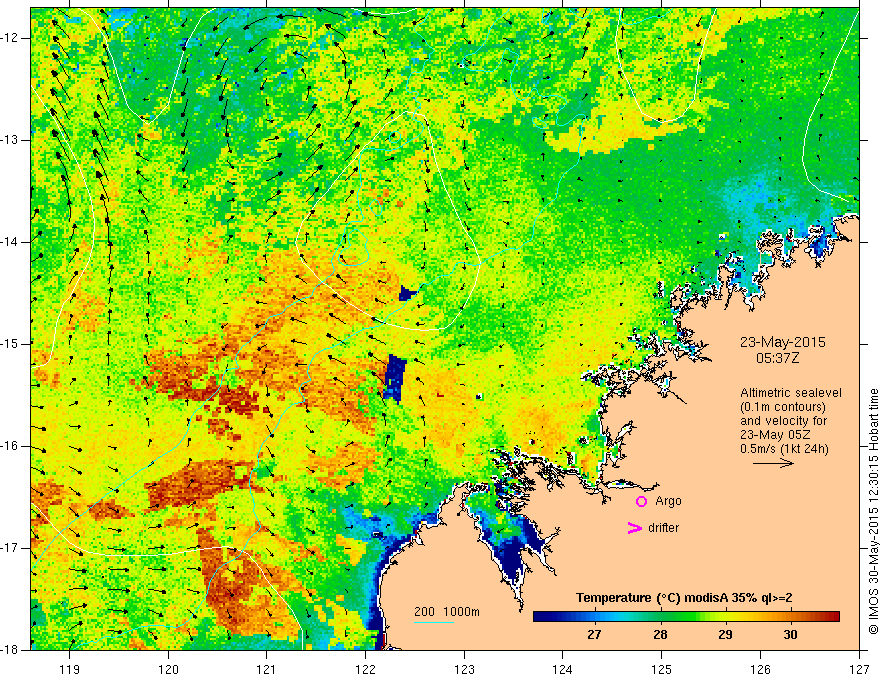Click longitude axis label '126'
Screen dimensions: 880x680
[760, 669]
